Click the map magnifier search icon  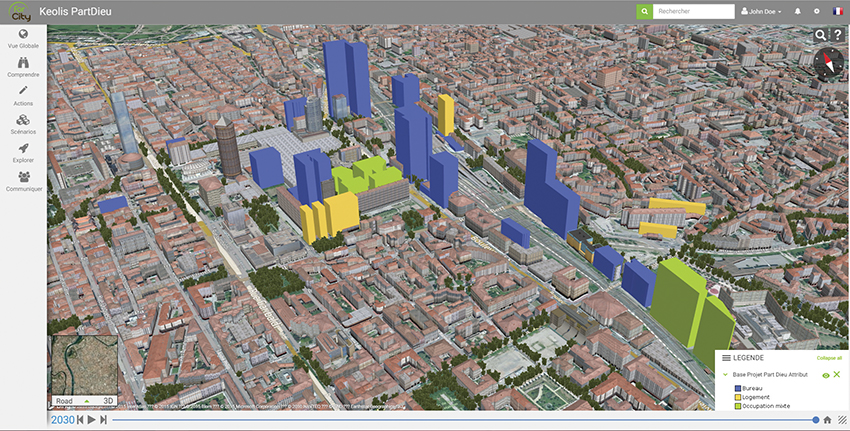821,35
